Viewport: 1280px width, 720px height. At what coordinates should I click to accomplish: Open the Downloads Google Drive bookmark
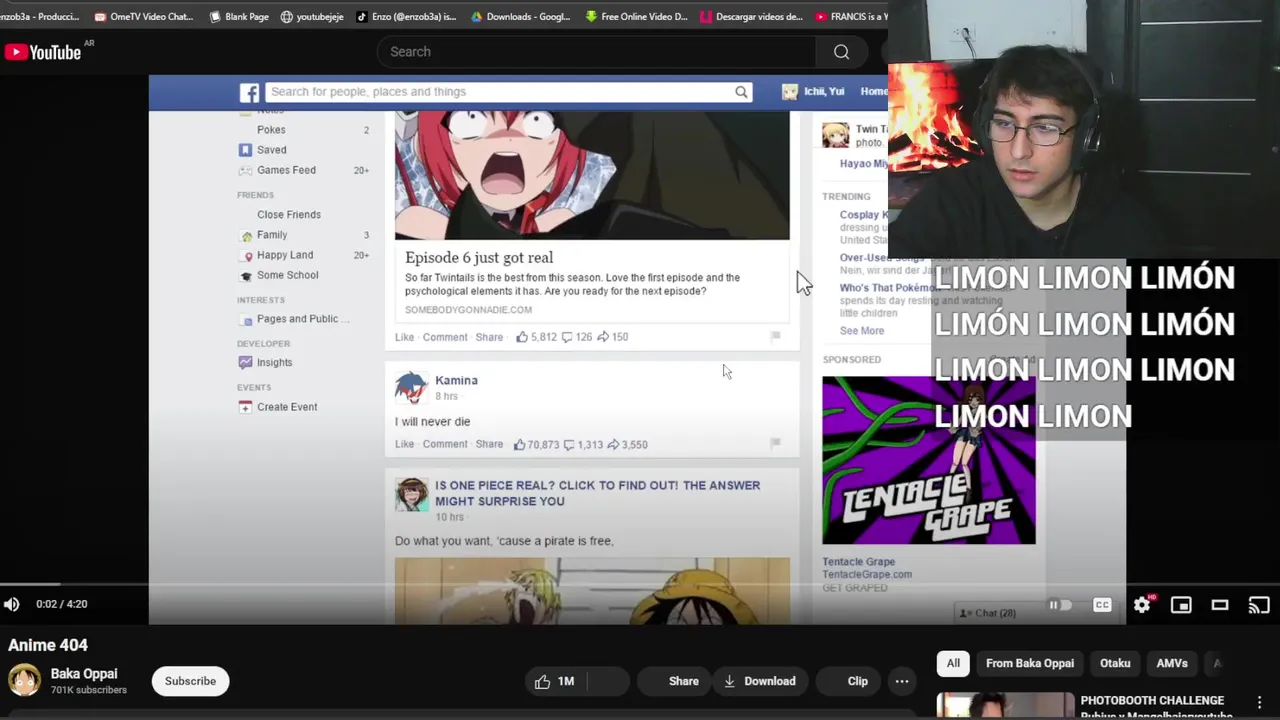pyautogui.click(x=520, y=17)
